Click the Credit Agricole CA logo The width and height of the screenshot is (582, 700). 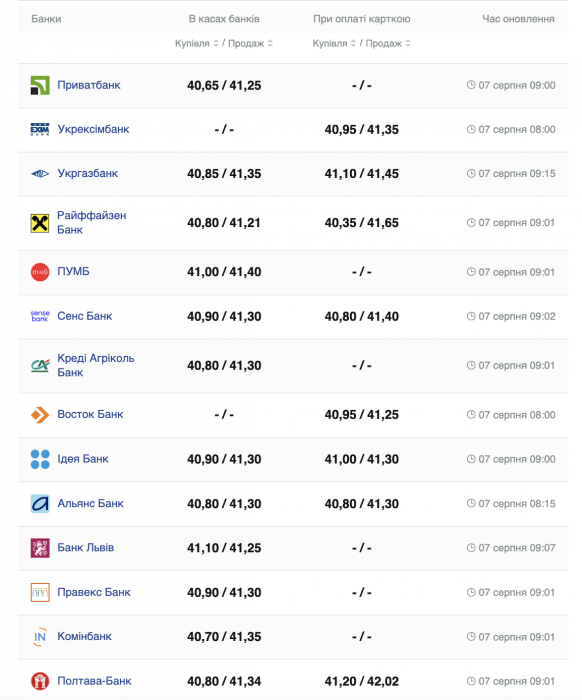(x=40, y=366)
